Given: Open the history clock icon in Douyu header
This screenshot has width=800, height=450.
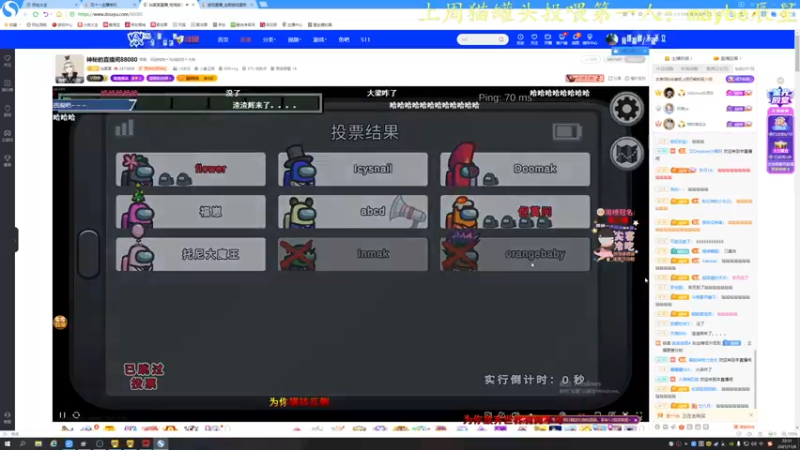Looking at the screenshot, I should click(520, 39).
